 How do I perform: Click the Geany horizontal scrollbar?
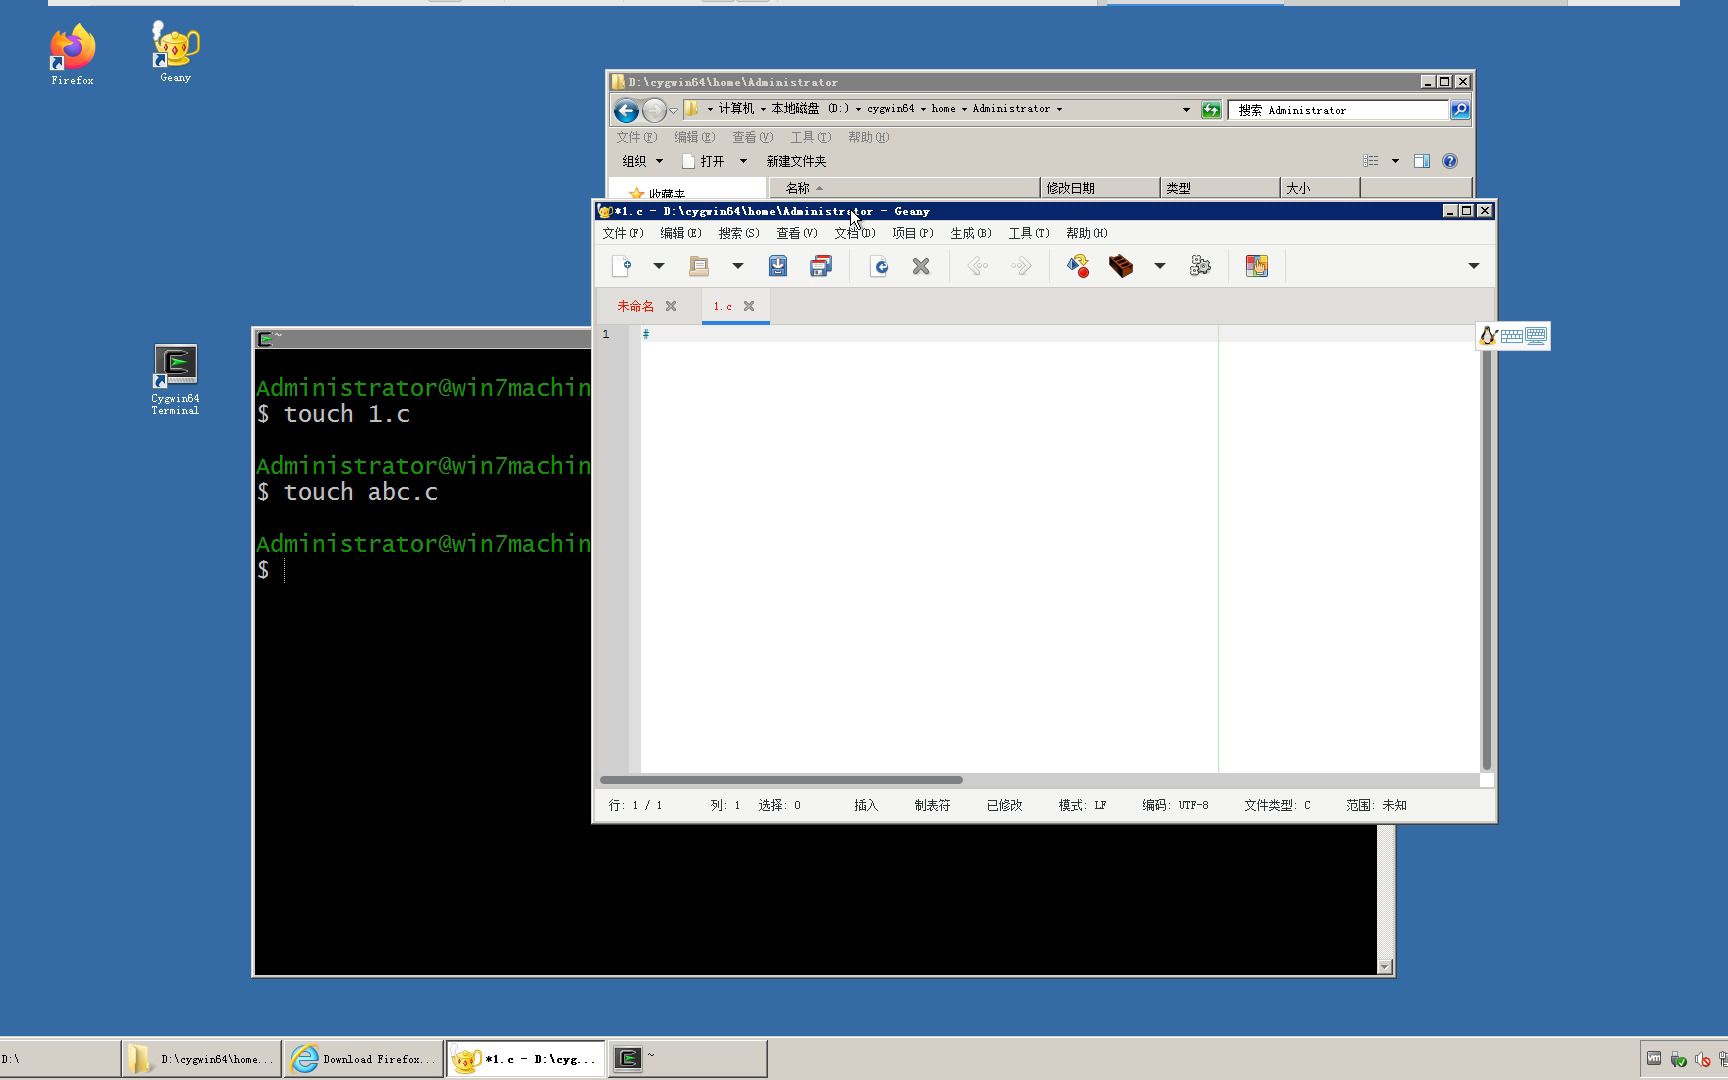[781, 779]
